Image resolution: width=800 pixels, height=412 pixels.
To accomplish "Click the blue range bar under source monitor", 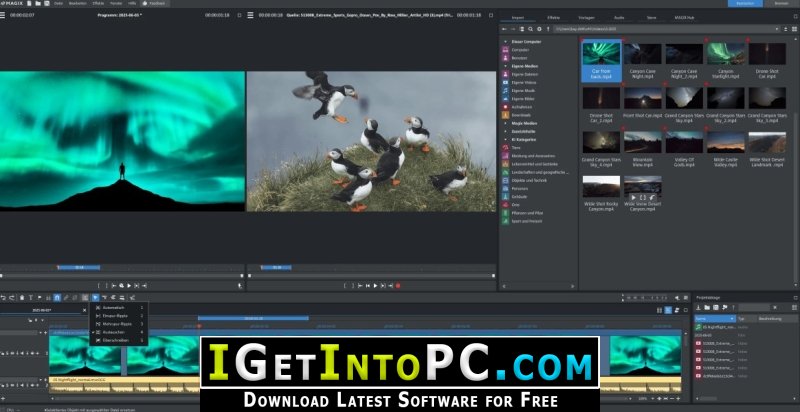I will (276, 267).
